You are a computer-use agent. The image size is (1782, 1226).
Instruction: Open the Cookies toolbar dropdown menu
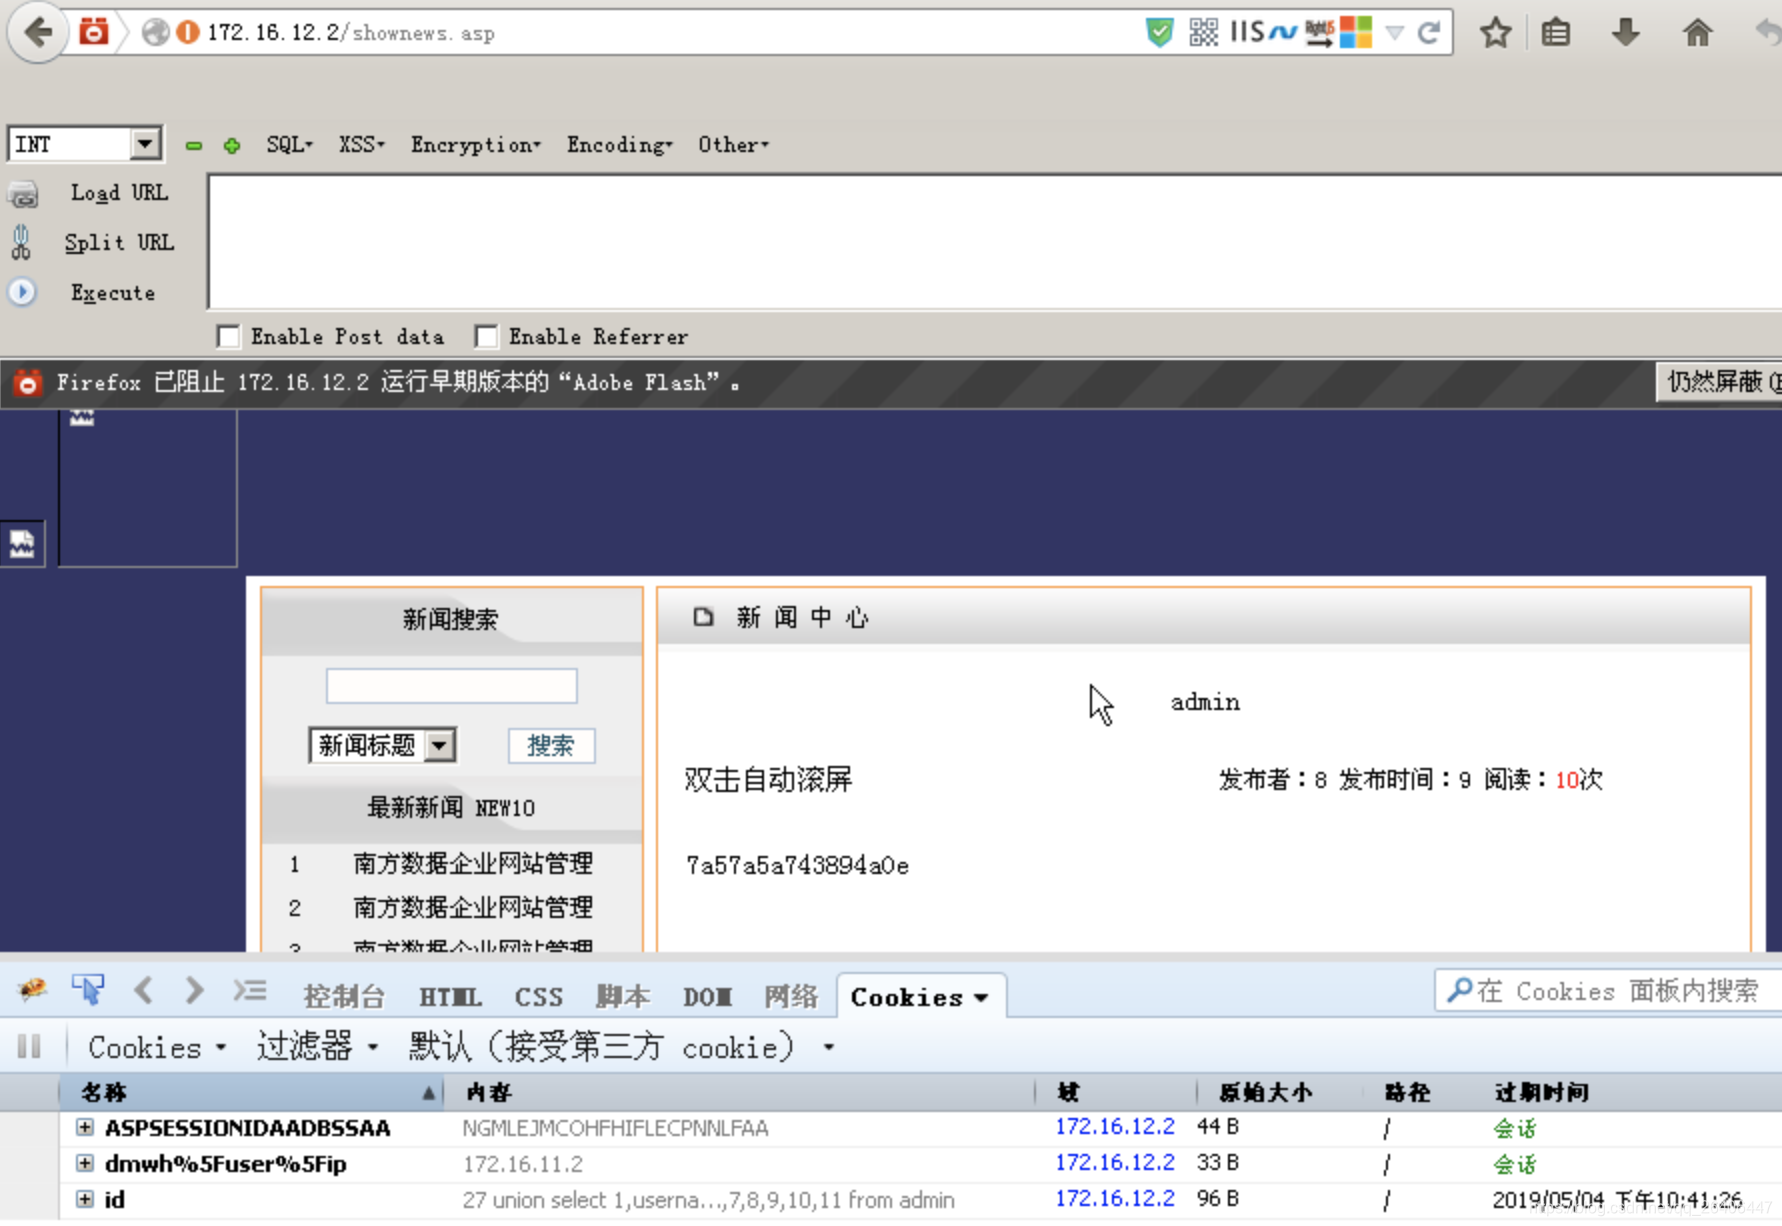pyautogui.click(x=156, y=1048)
